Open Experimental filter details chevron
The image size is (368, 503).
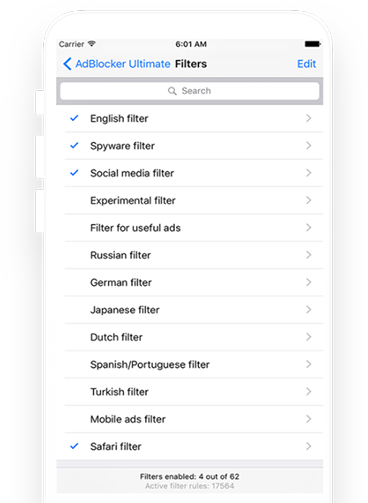click(309, 200)
